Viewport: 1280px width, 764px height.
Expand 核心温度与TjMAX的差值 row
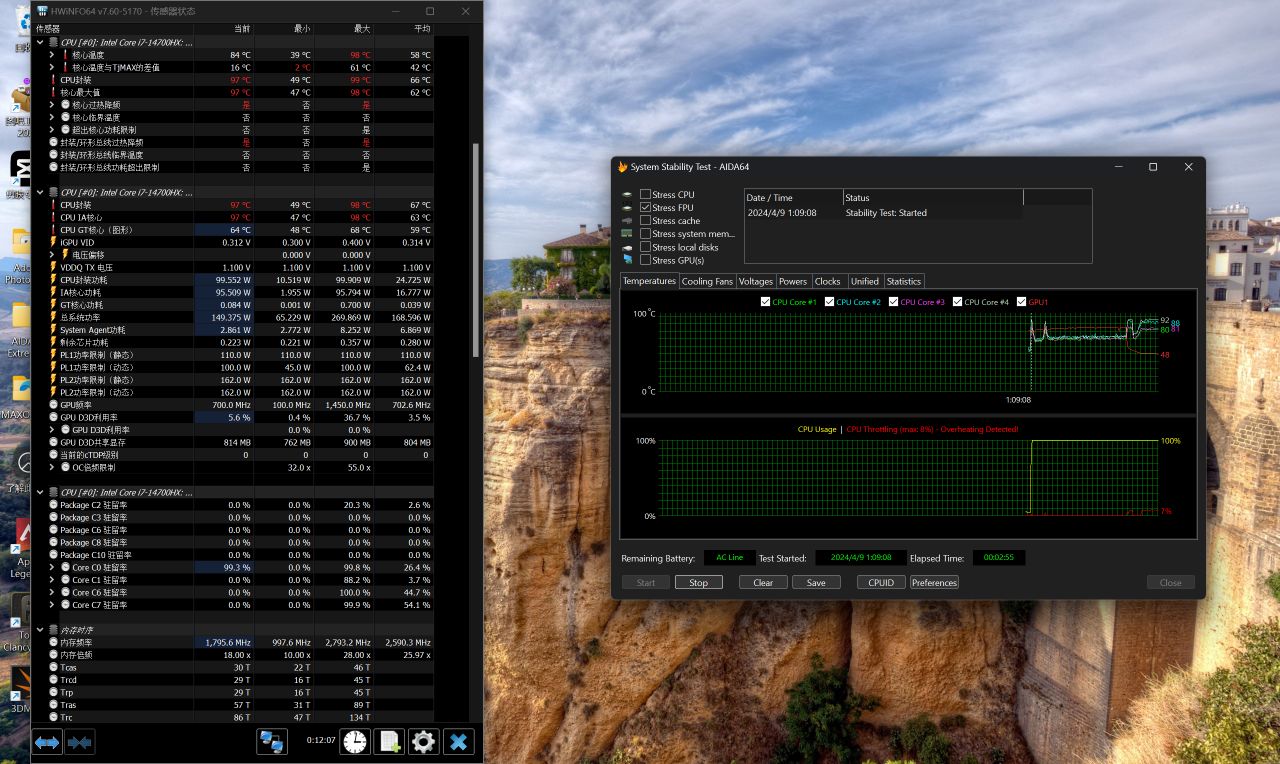coord(52,67)
